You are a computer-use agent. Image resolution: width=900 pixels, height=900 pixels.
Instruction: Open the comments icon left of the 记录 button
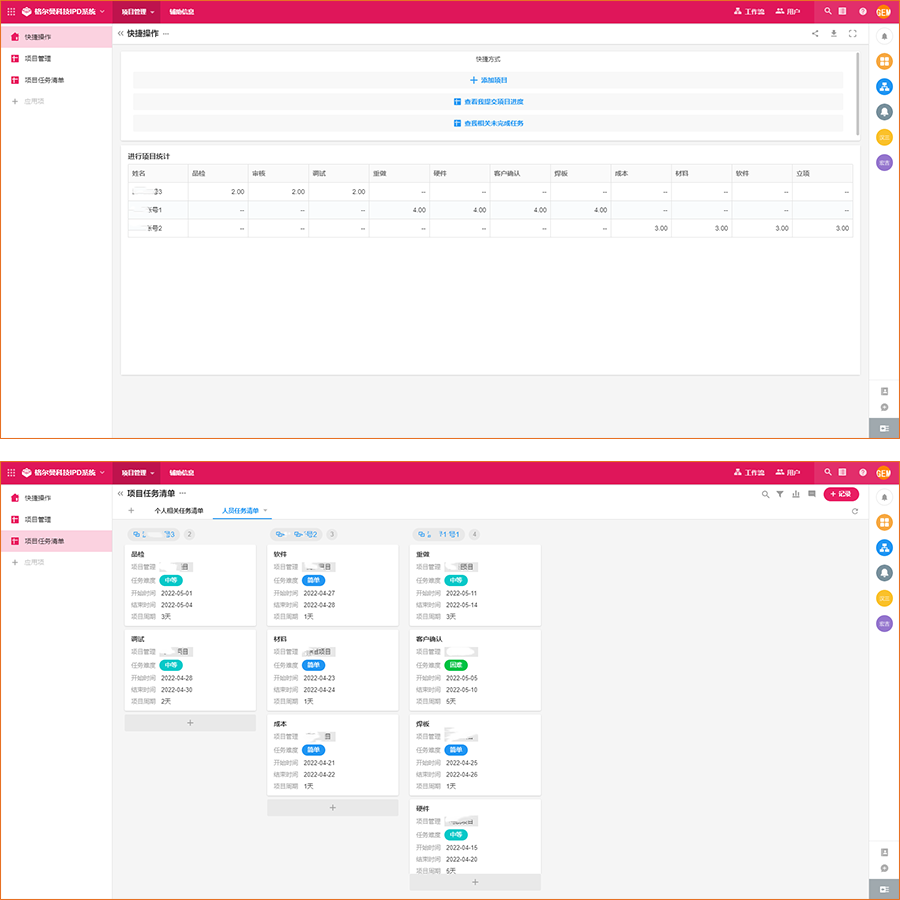(x=812, y=494)
